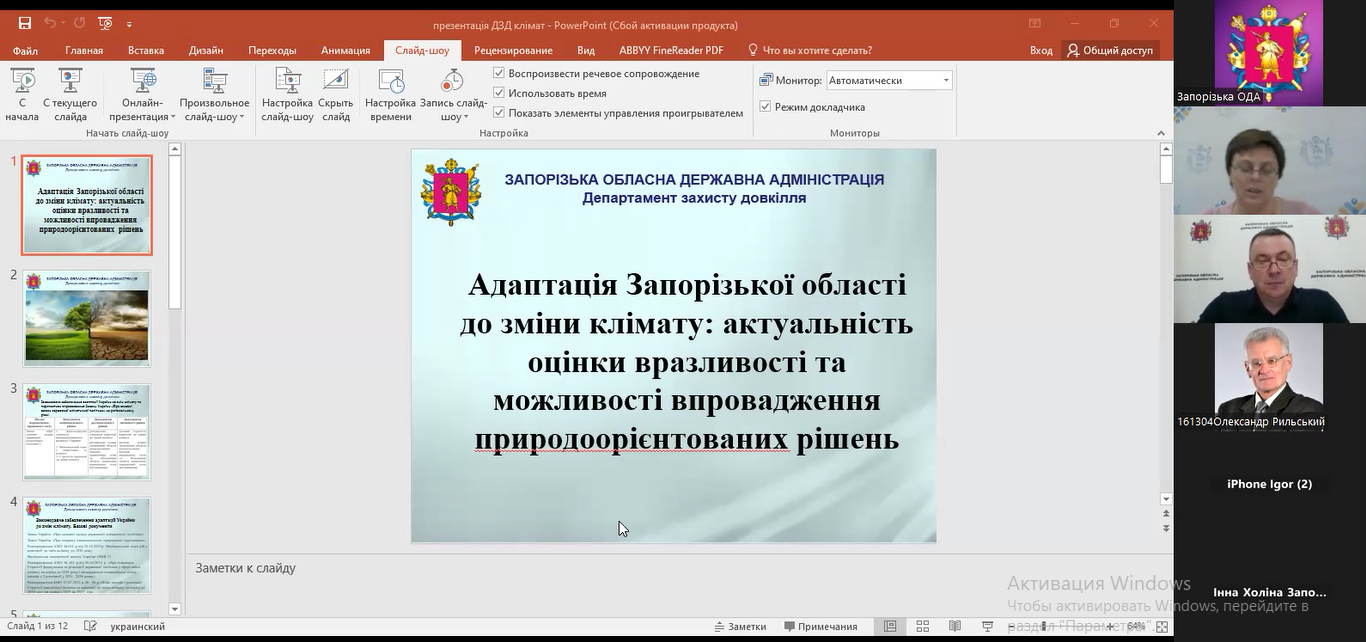Switch to the 'Дизайн' tab
Screen dimensions: 1366x642
tap(206, 51)
